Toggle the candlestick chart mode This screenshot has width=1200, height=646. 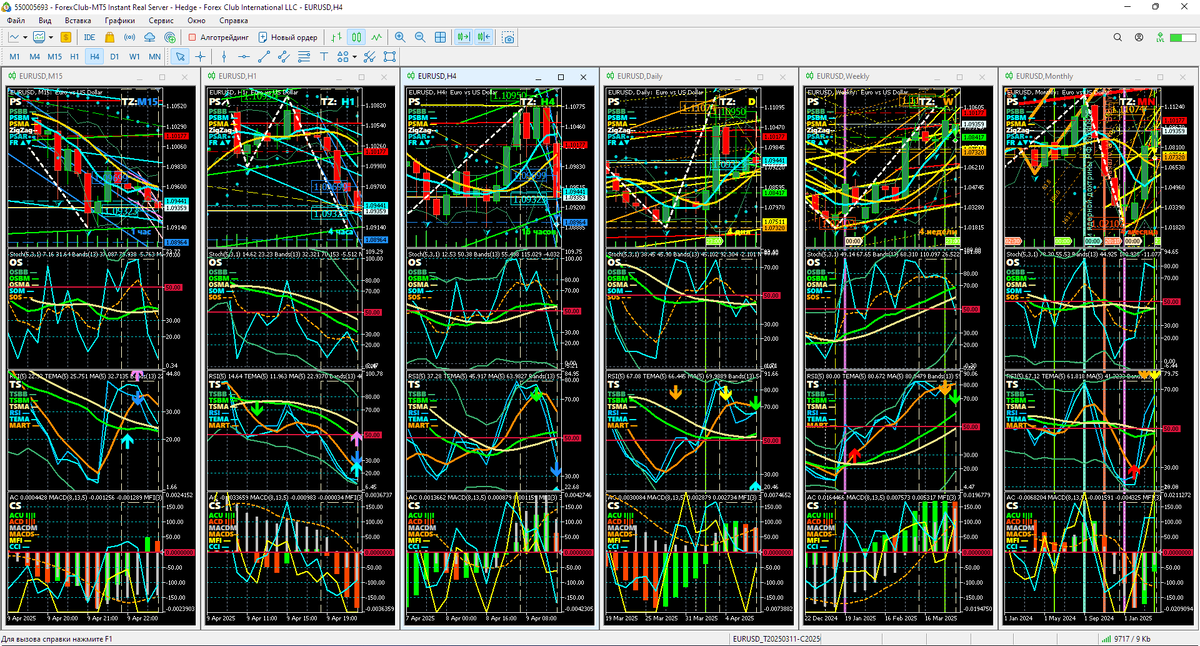click(355, 37)
